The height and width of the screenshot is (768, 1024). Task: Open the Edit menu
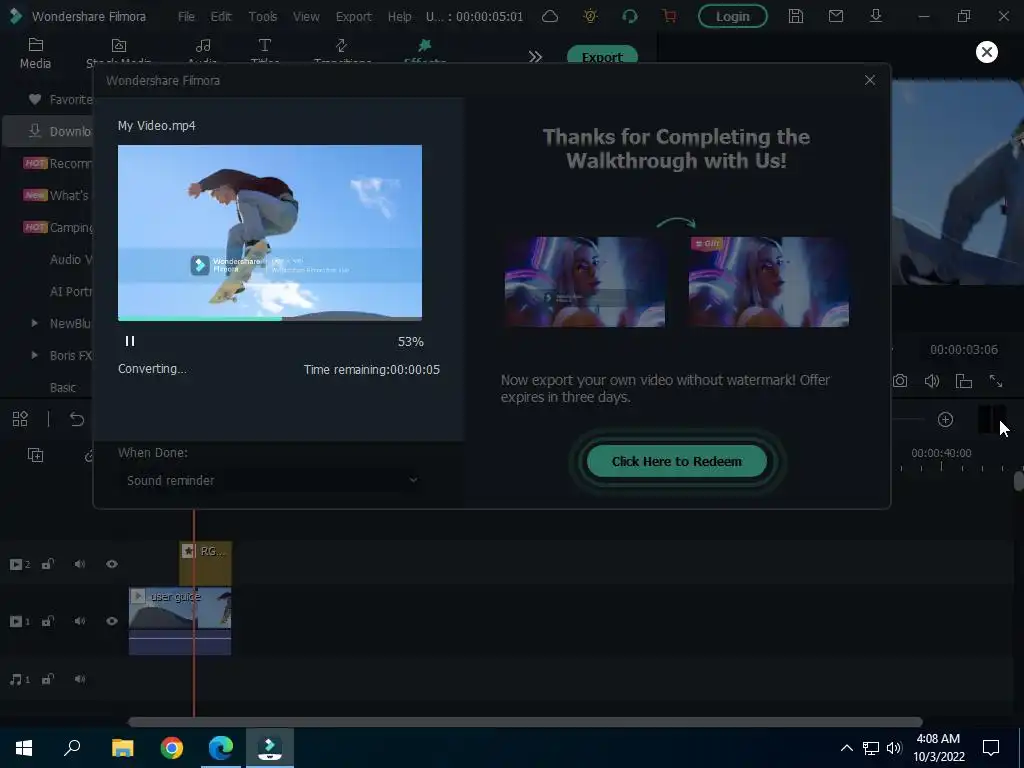221,16
